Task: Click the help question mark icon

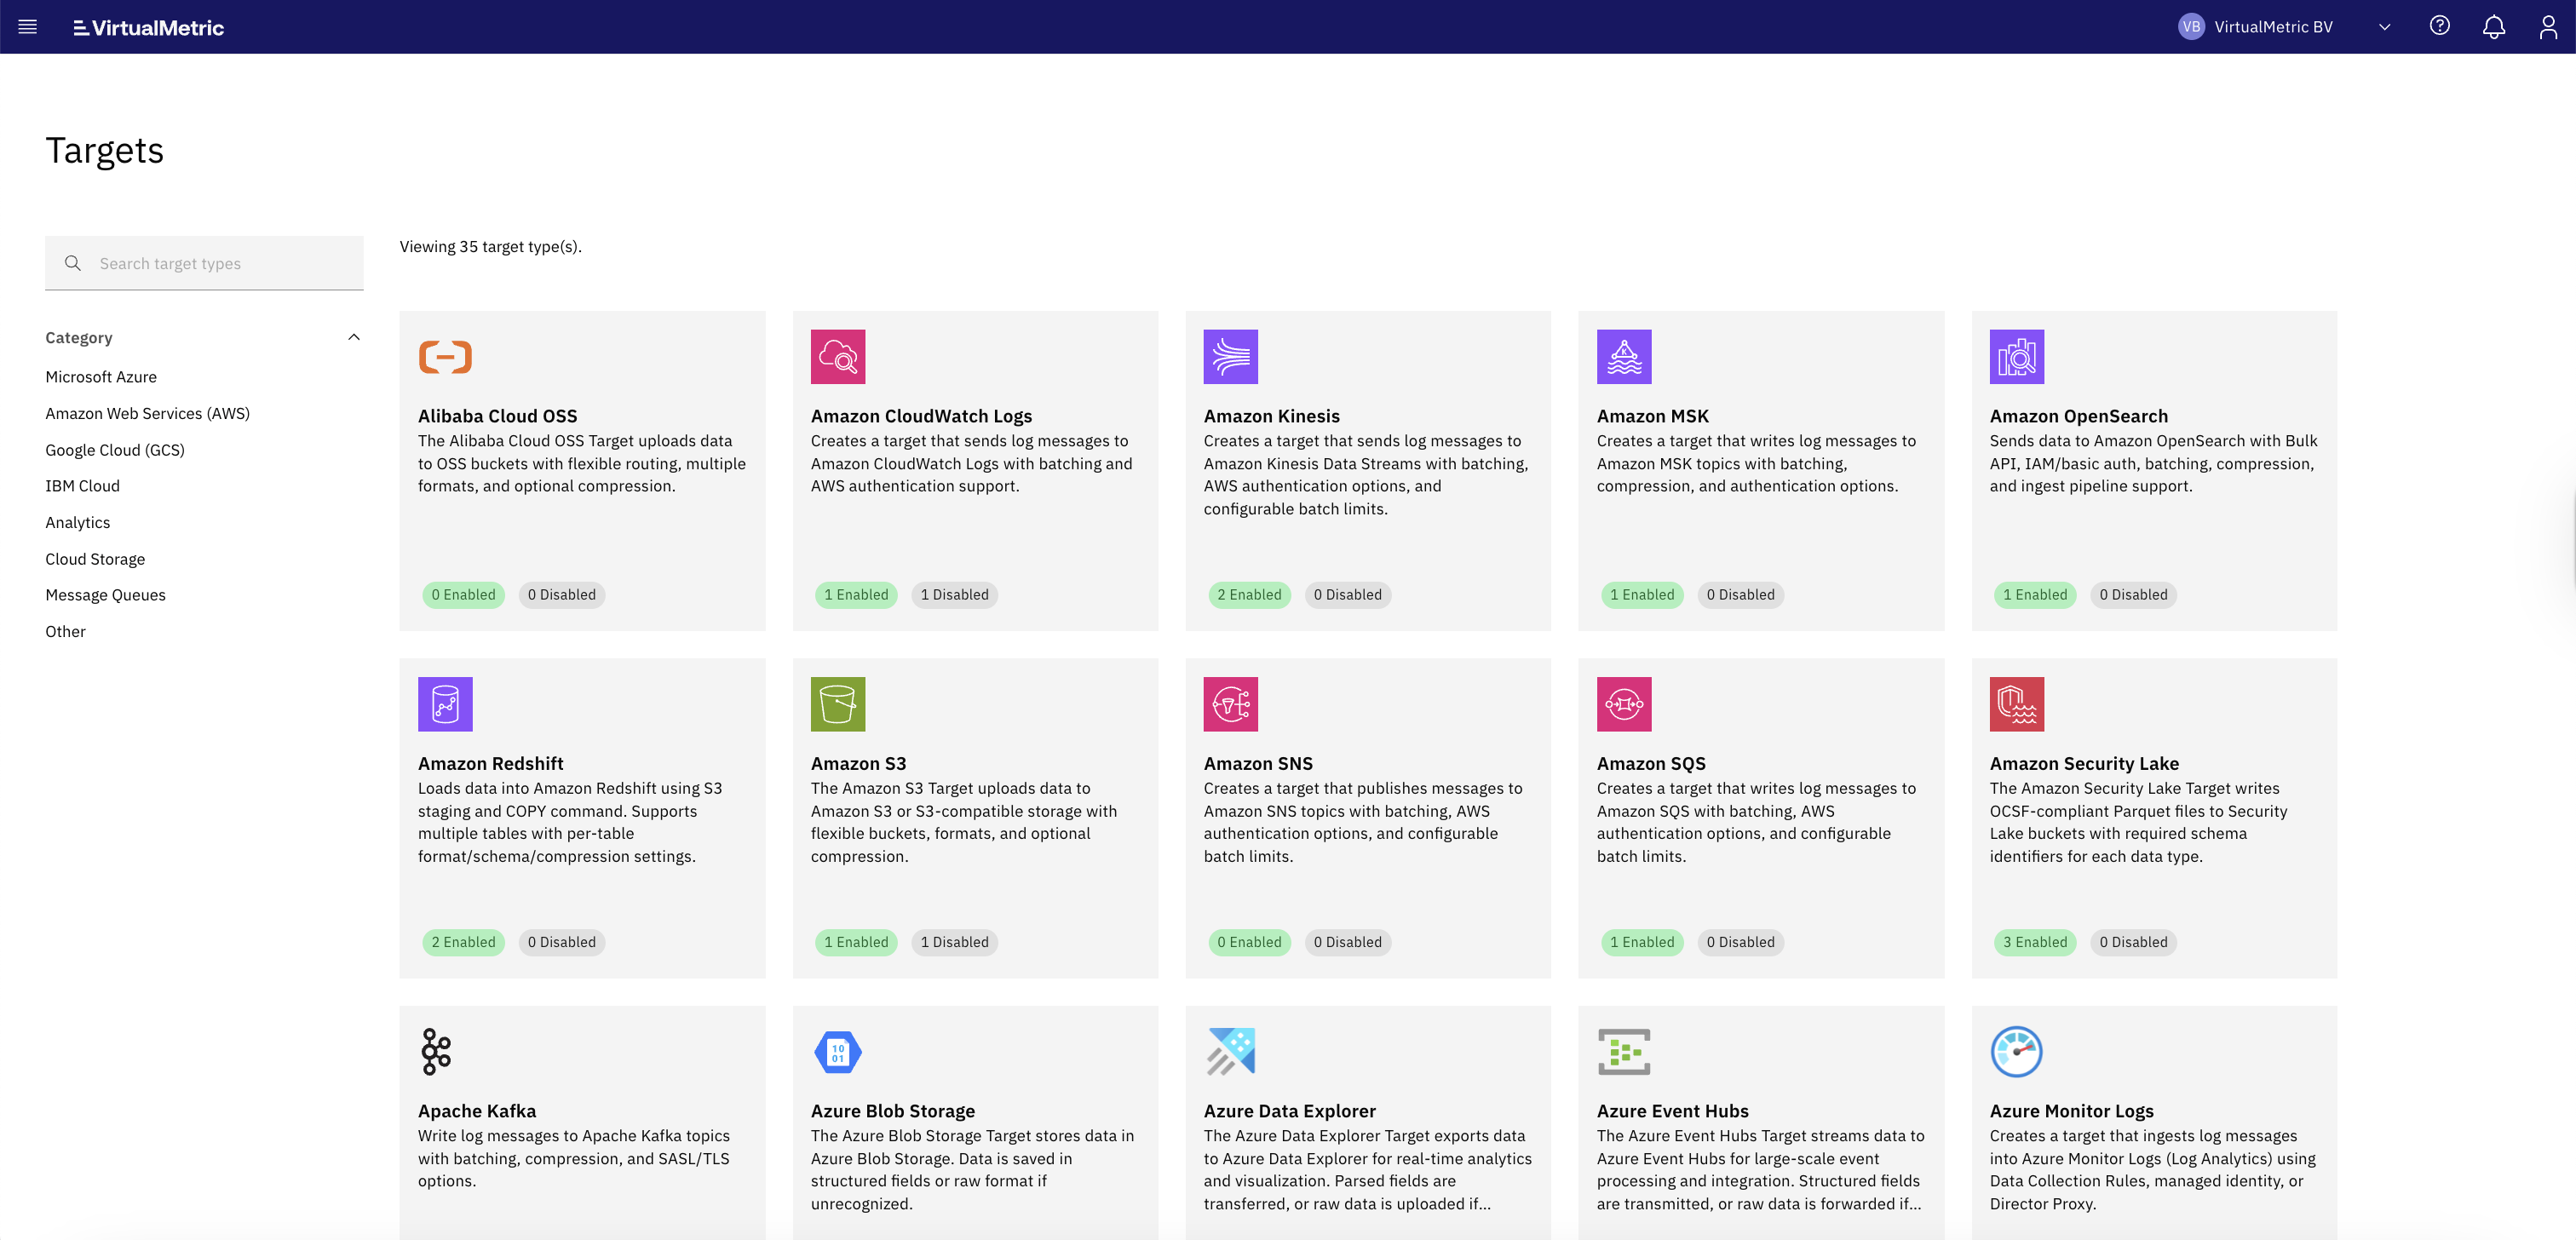Action: point(2439,27)
